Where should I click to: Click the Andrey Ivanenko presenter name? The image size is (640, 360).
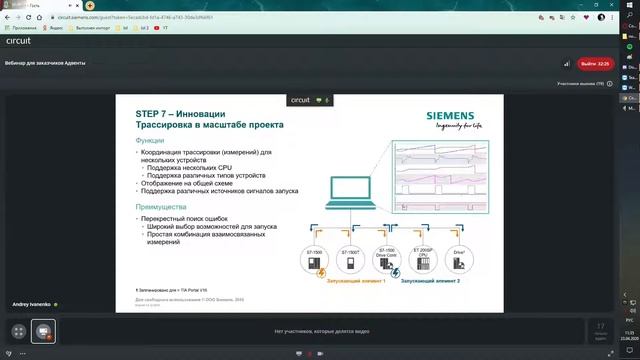[31, 304]
